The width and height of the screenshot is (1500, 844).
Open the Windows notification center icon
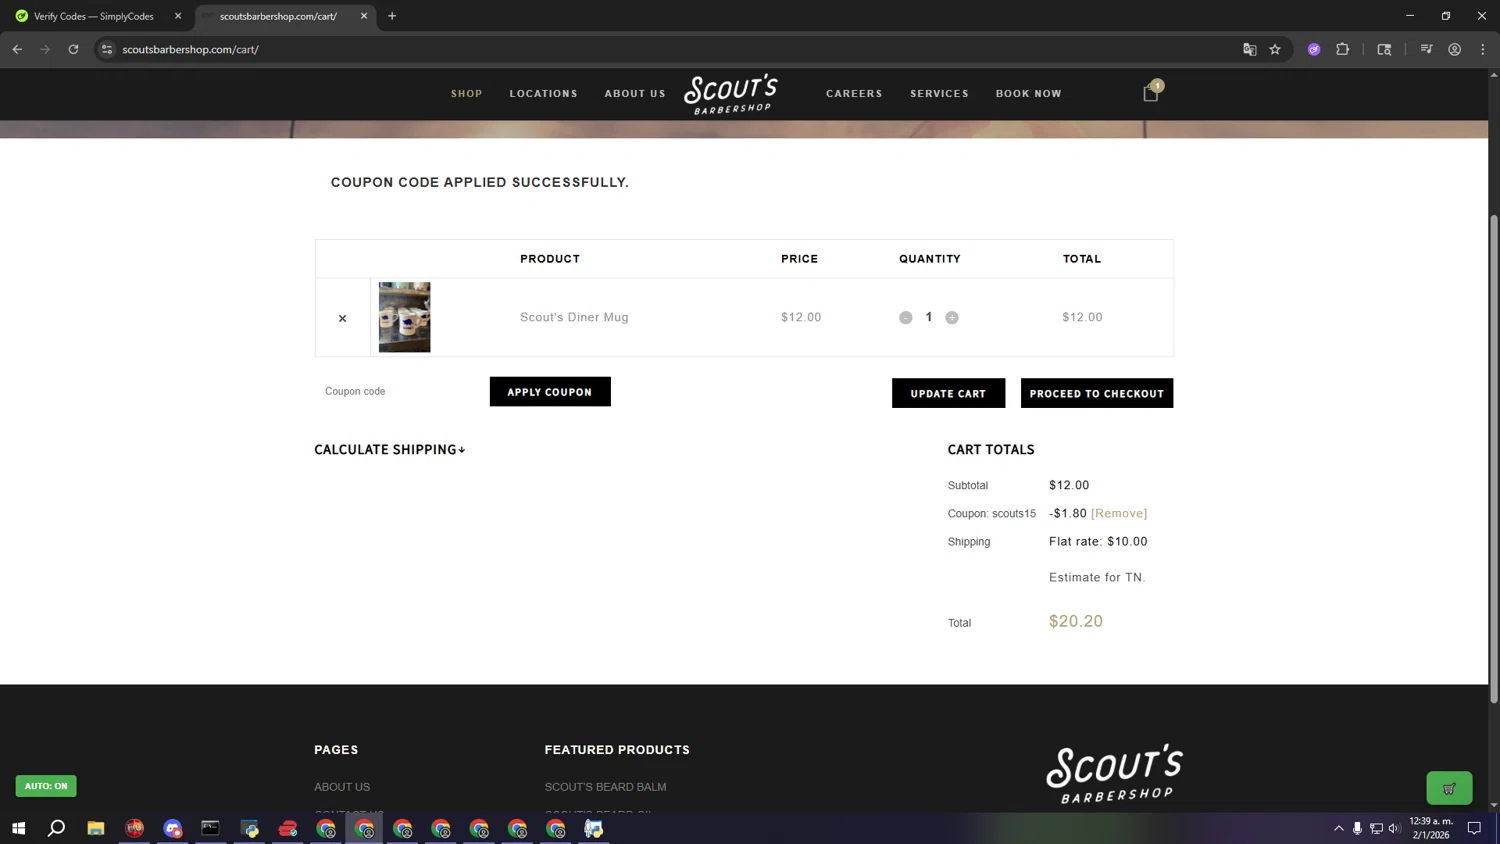click(x=1474, y=828)
